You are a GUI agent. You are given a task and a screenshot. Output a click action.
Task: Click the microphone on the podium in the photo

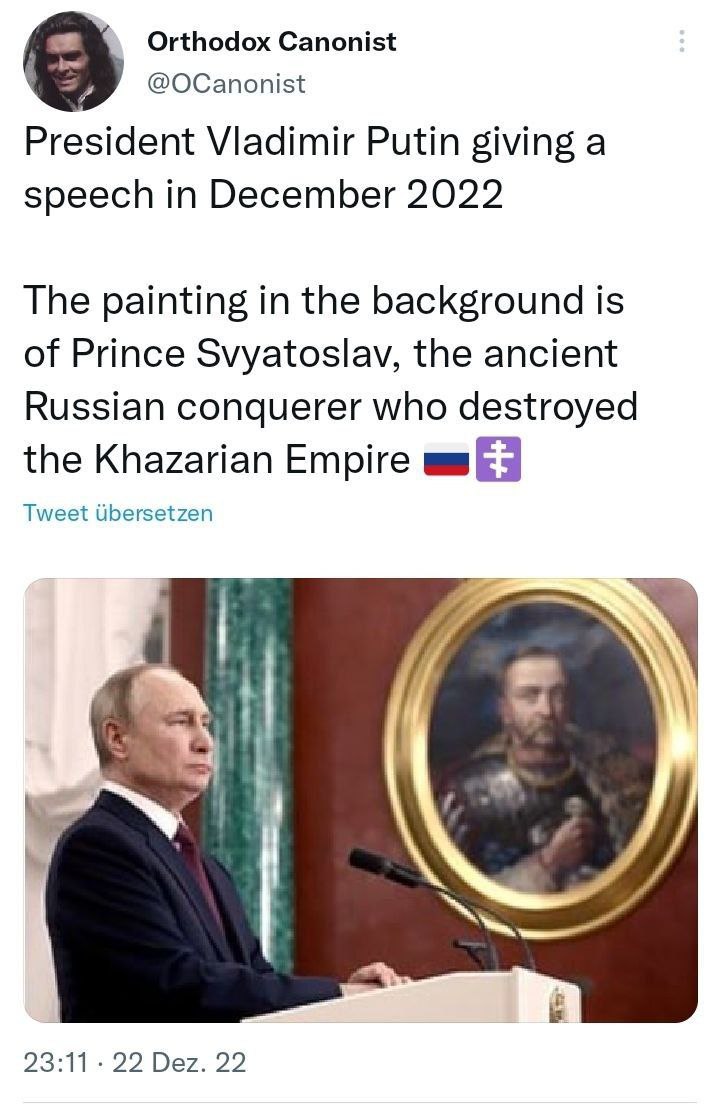(383, 866)
